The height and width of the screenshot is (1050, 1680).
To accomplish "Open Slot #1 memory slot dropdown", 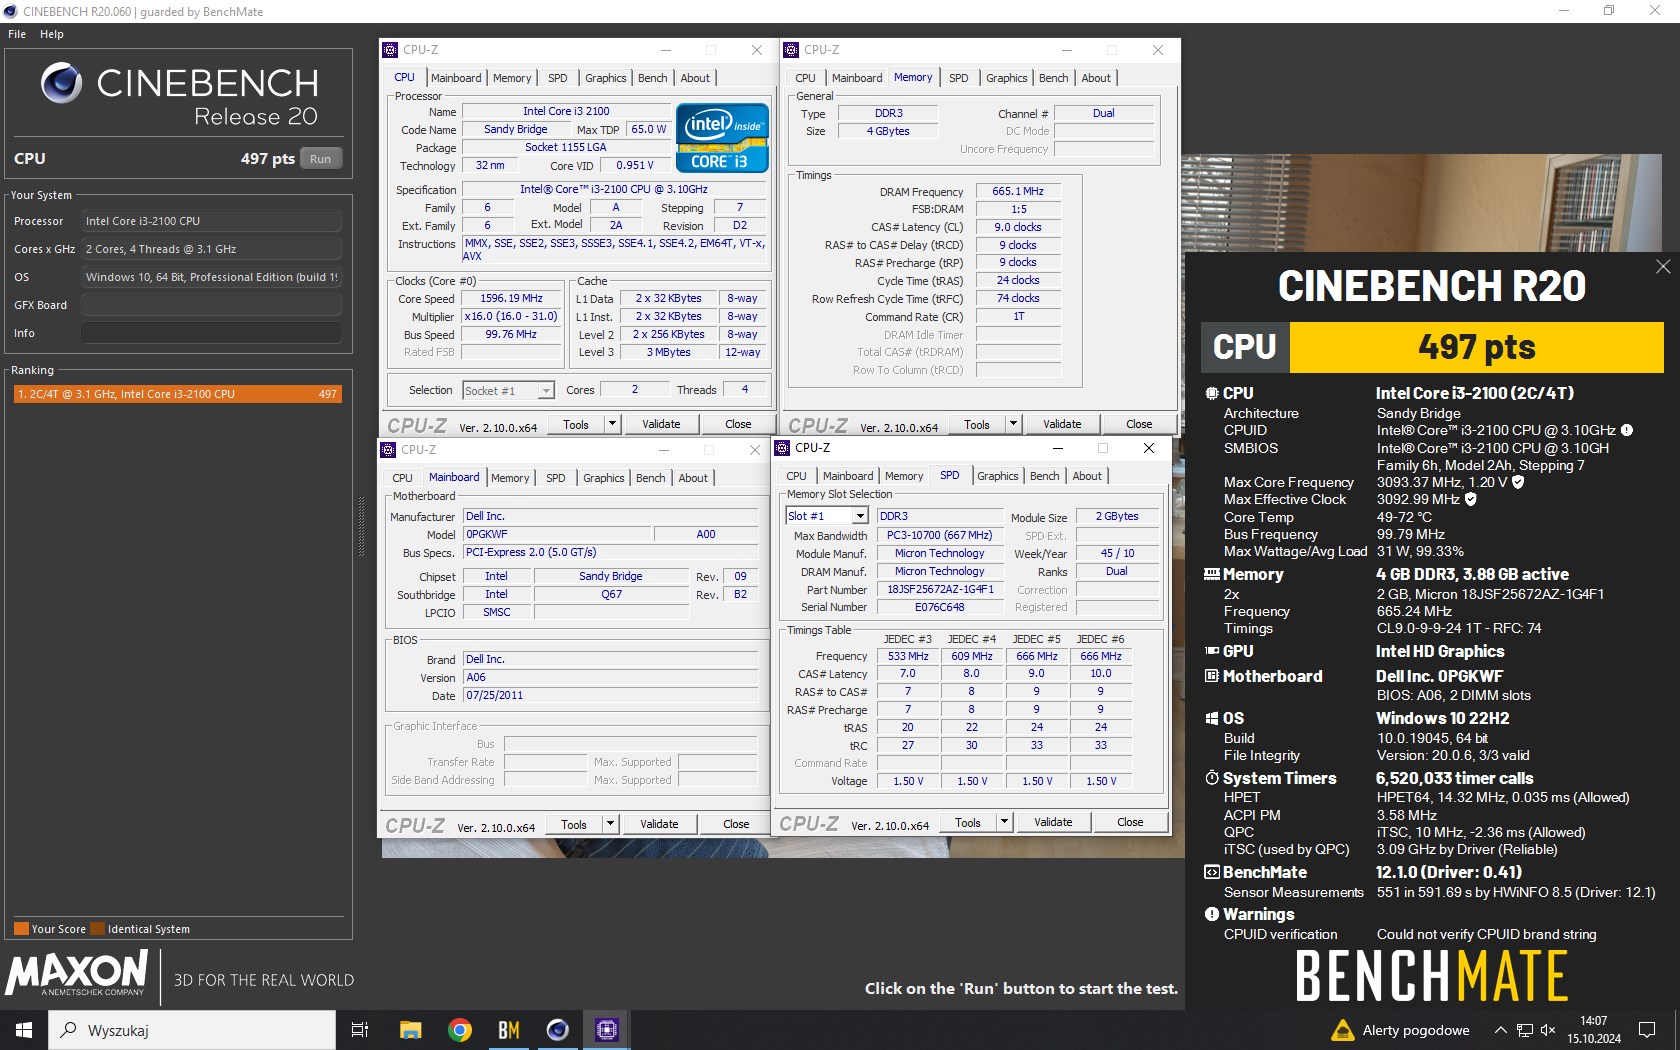I will [859, 516].
